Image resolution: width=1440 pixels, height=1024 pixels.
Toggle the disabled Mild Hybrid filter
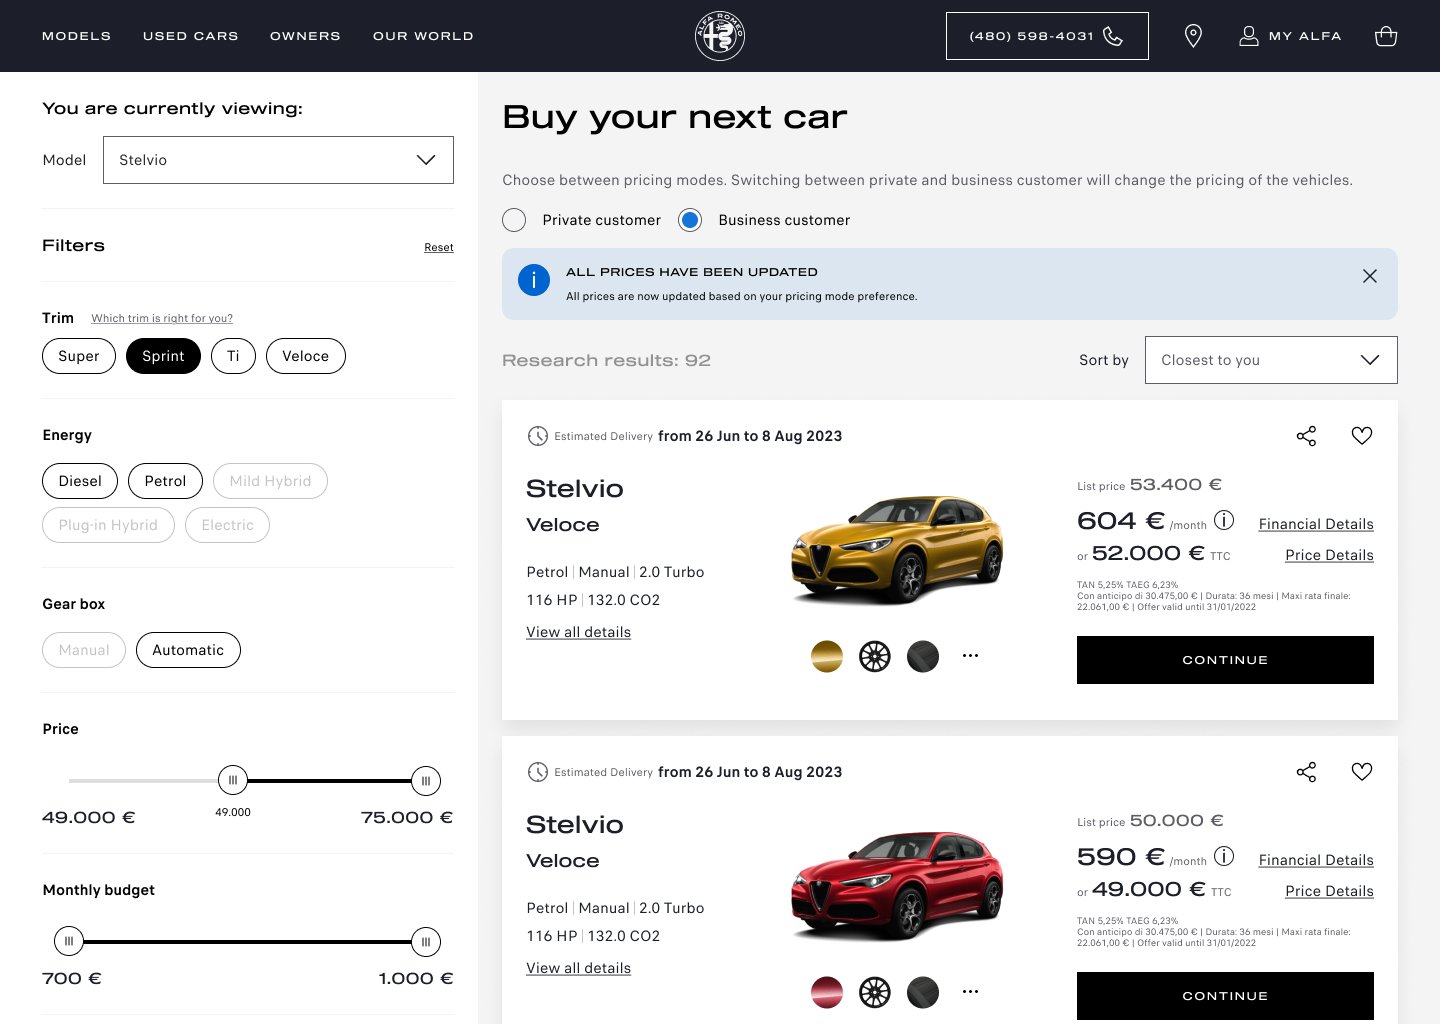pos(270,481)
